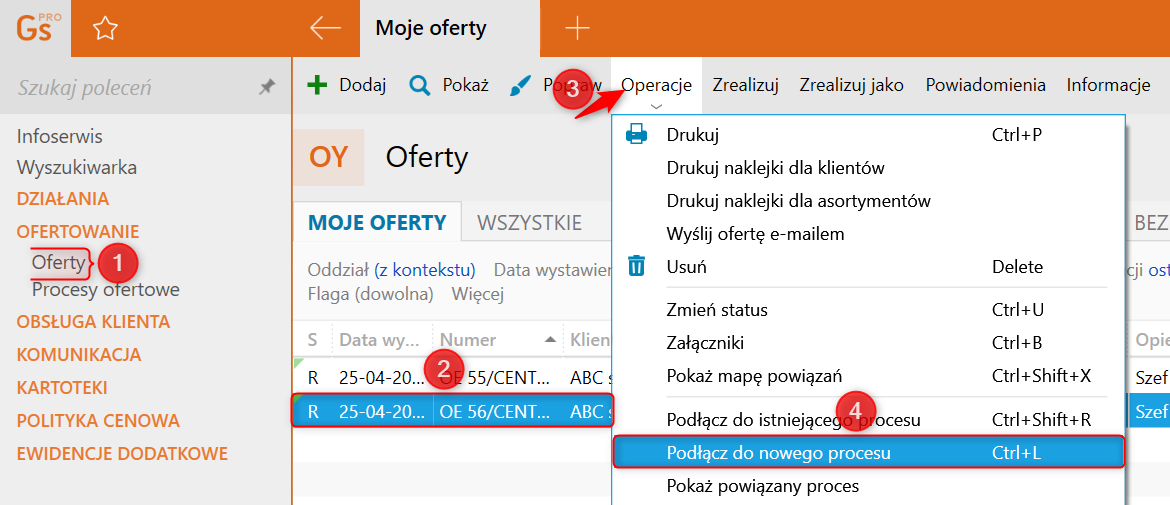Expand the KARTOTEKI sidebar section
1170x505 pixels.
tap(62, 388)
